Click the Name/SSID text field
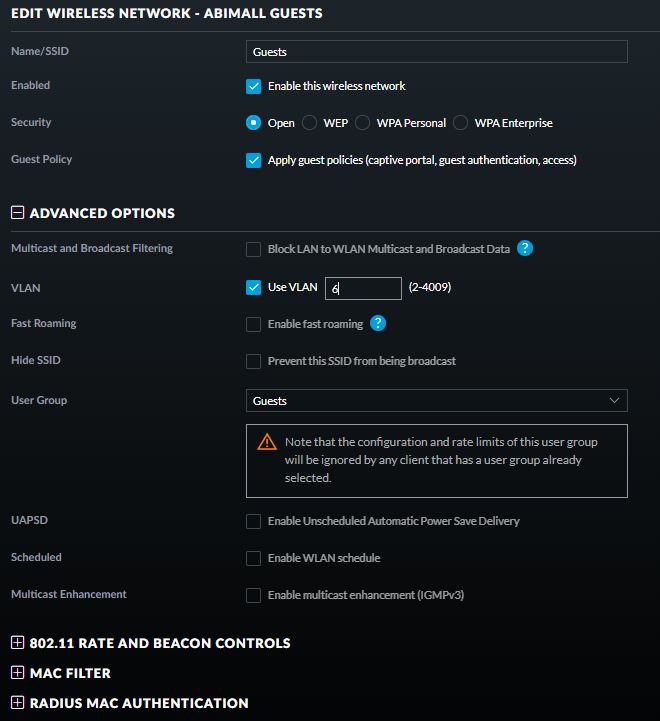The height and width of the screenshot is (721, 660). click(x=436, y=52)
